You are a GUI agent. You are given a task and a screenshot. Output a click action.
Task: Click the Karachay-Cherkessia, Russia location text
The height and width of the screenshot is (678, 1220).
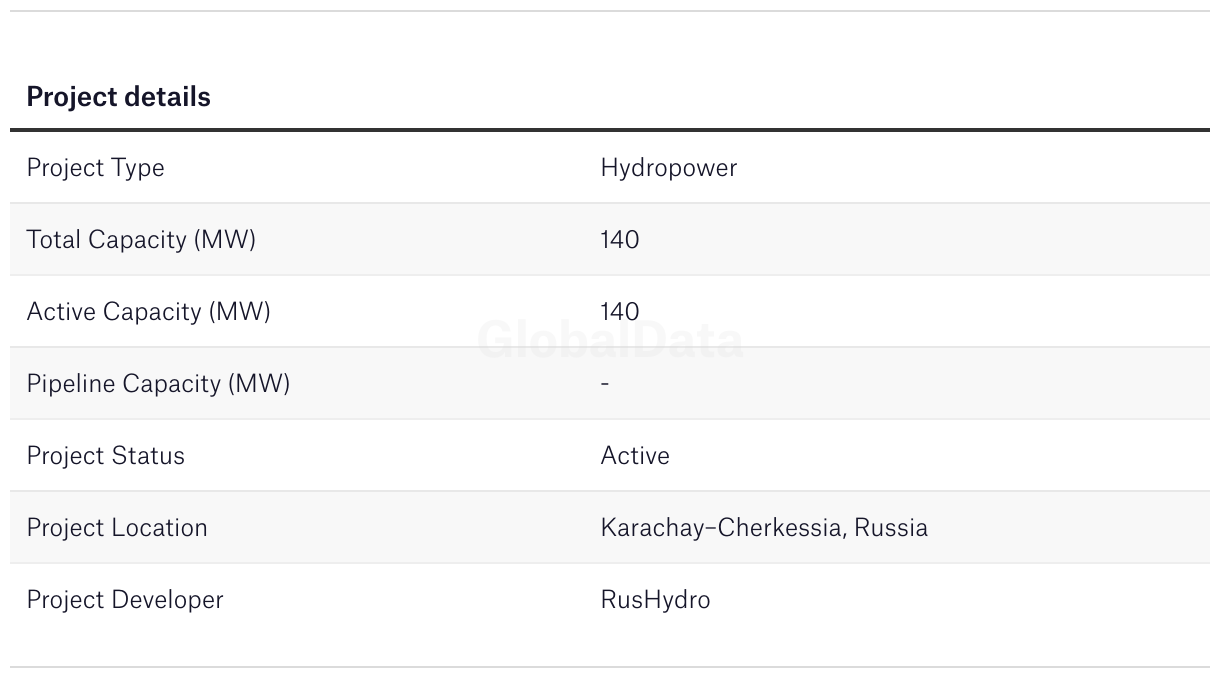[x=764, y=528]
